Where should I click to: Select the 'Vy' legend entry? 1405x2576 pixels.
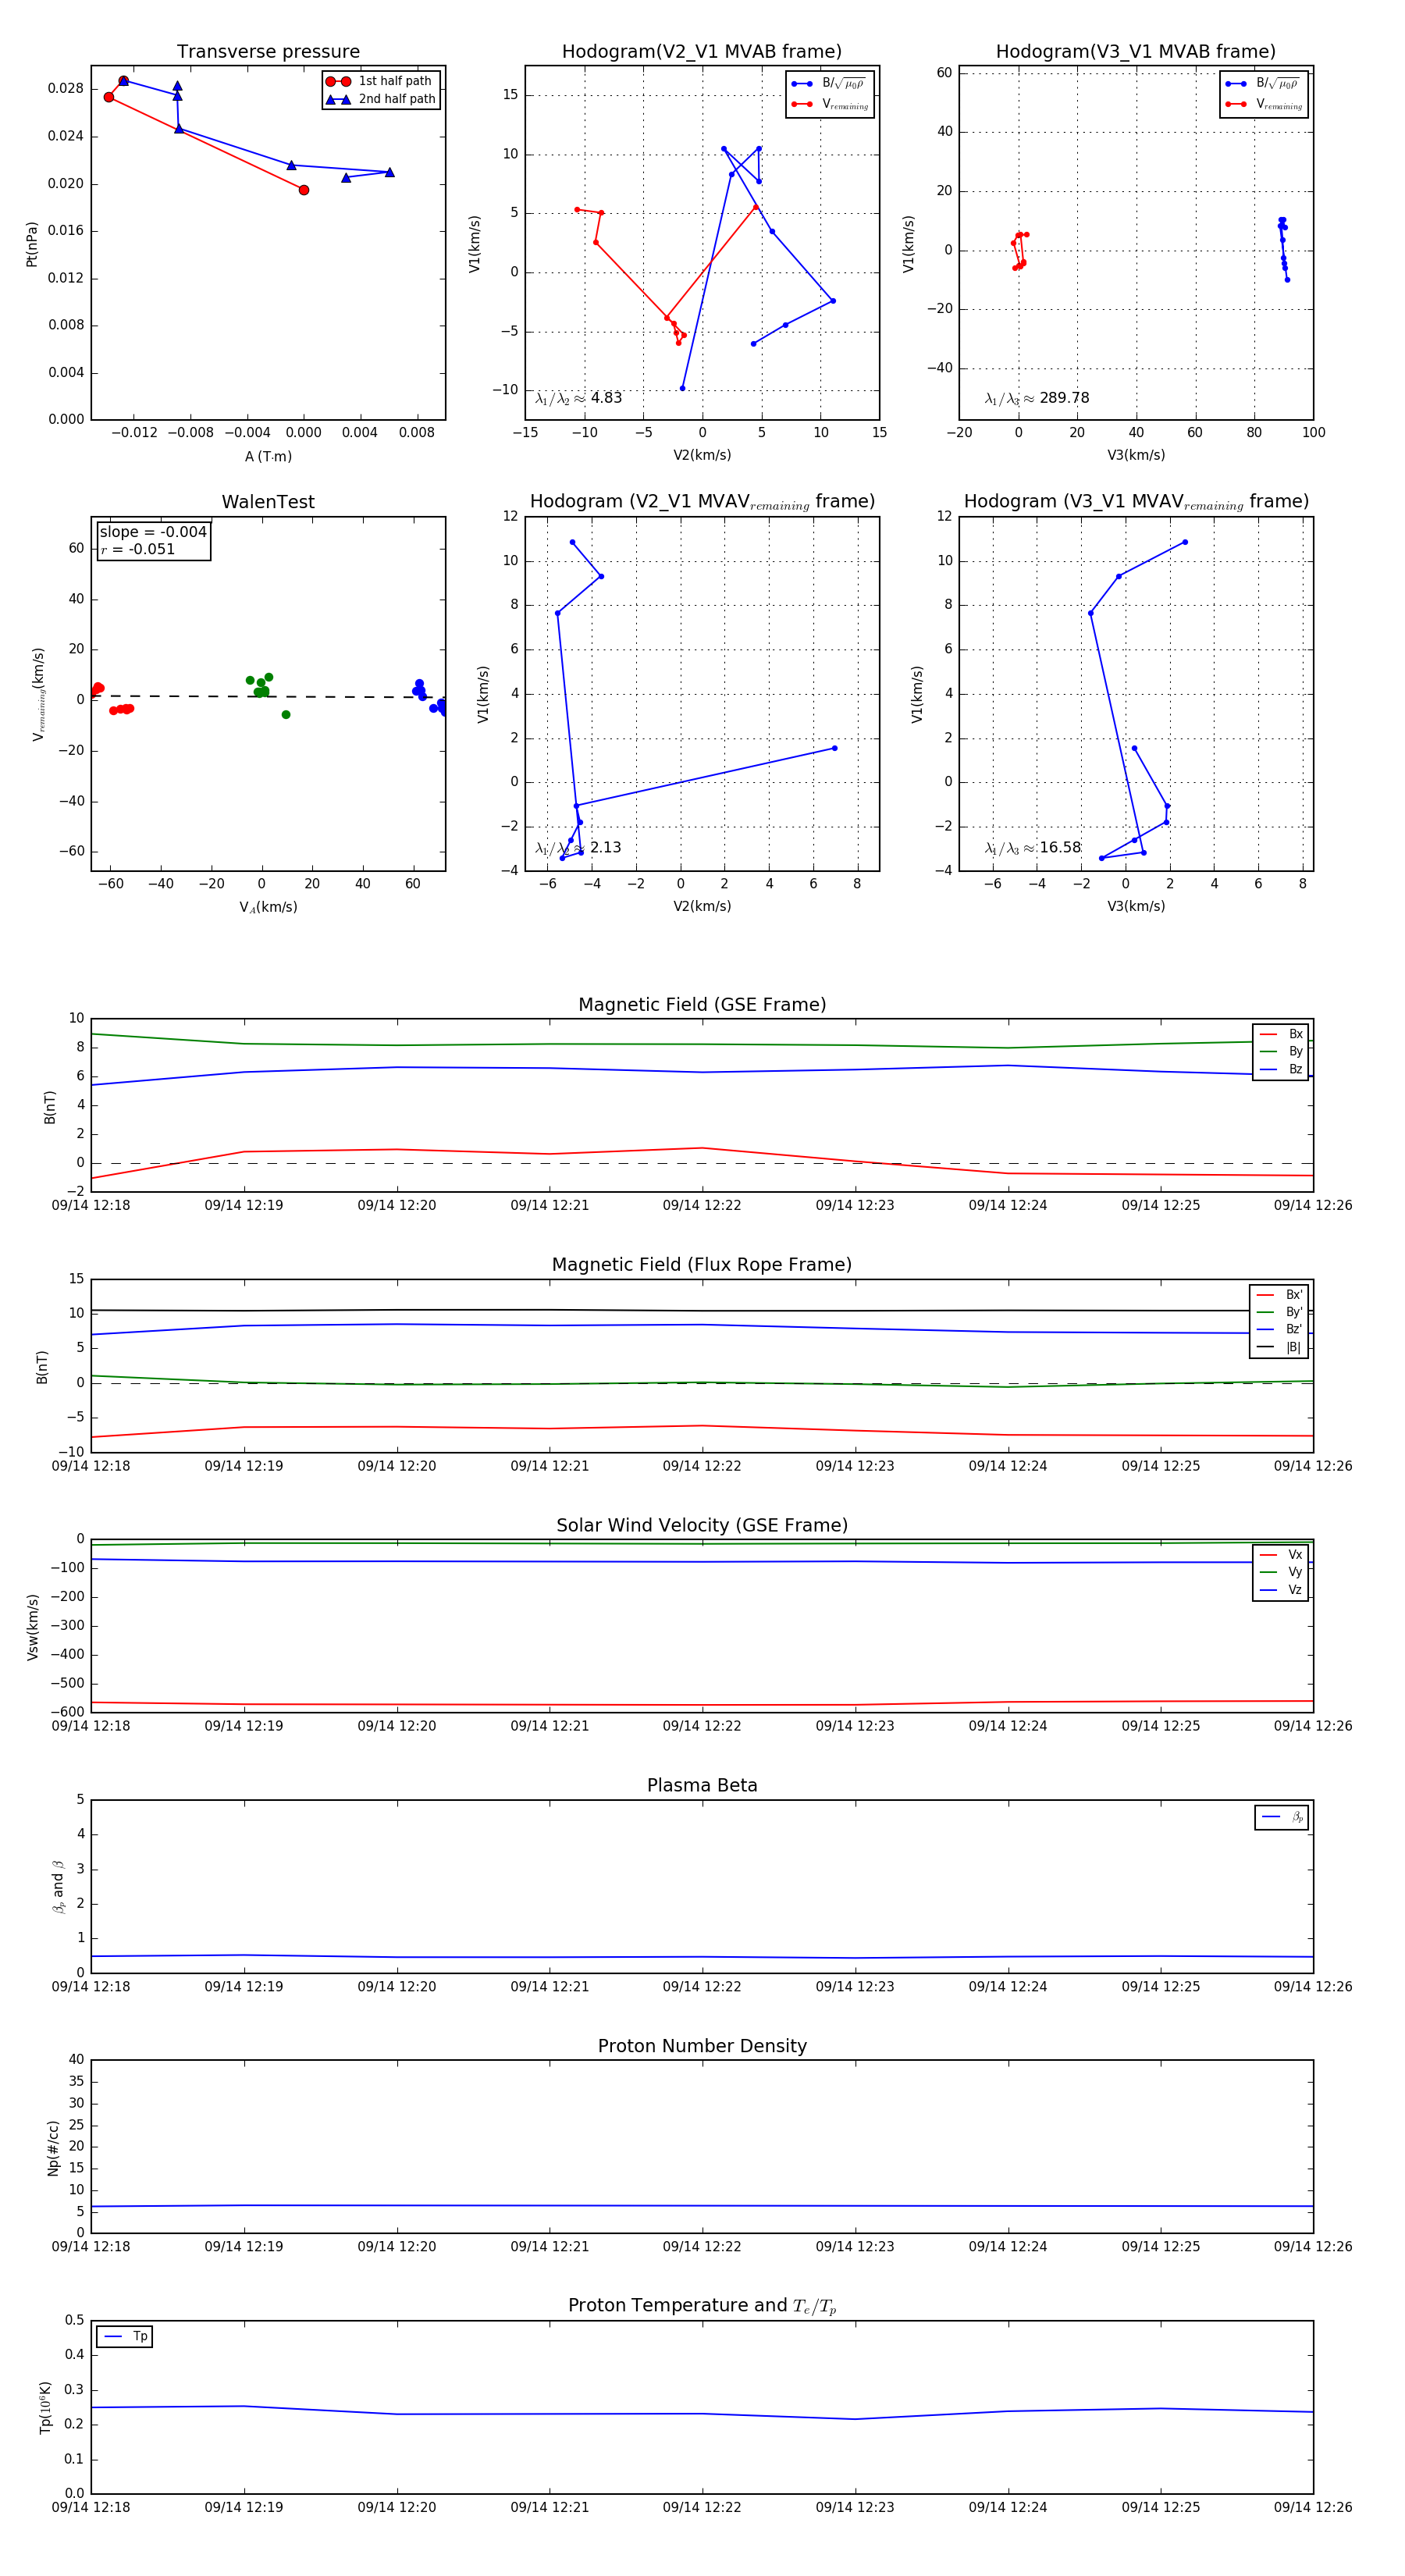coord(1281,1572)
